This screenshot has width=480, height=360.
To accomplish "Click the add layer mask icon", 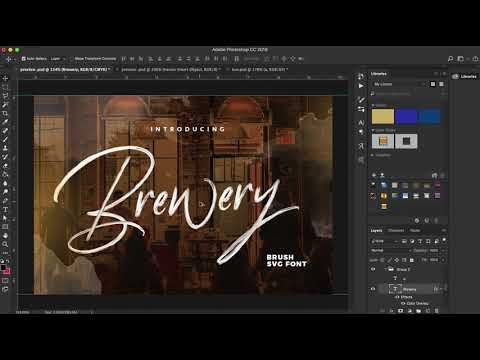I will coord(401,311).
